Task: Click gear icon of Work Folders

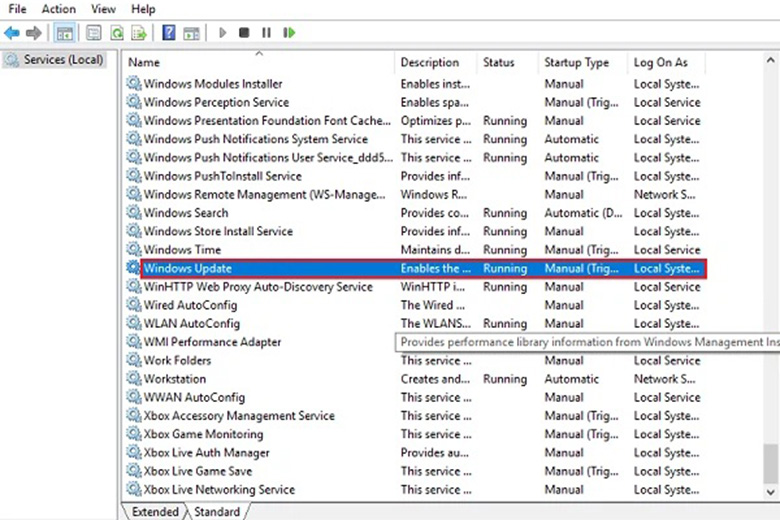Action: 133,360
